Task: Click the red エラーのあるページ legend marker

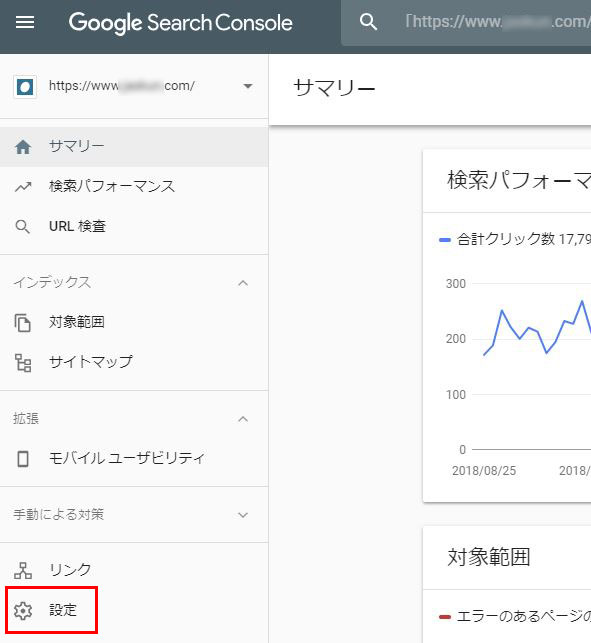Action: 445,617
